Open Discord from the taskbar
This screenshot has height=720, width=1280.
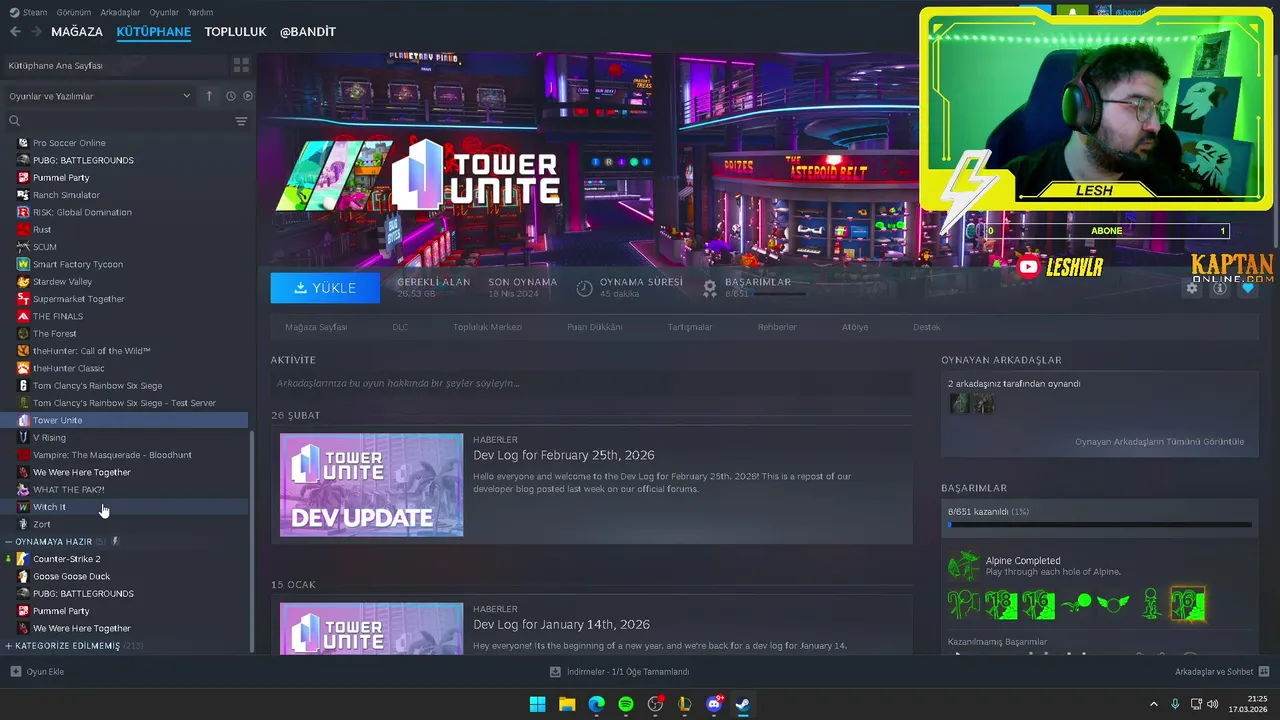pos(714,704)
